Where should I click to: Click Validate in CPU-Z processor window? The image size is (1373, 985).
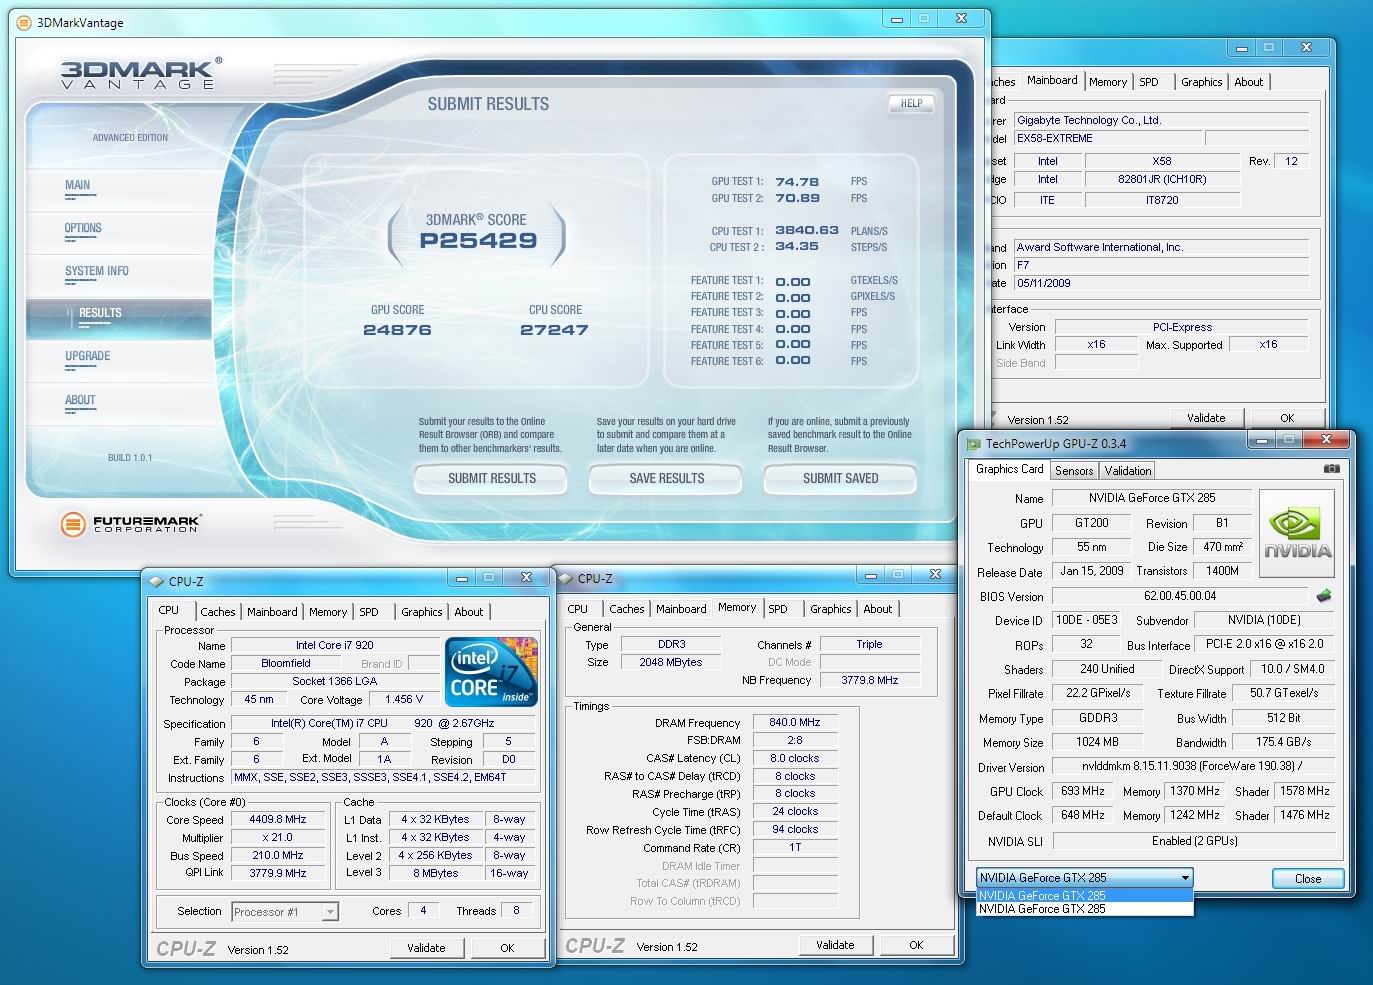tap(426, 948)
